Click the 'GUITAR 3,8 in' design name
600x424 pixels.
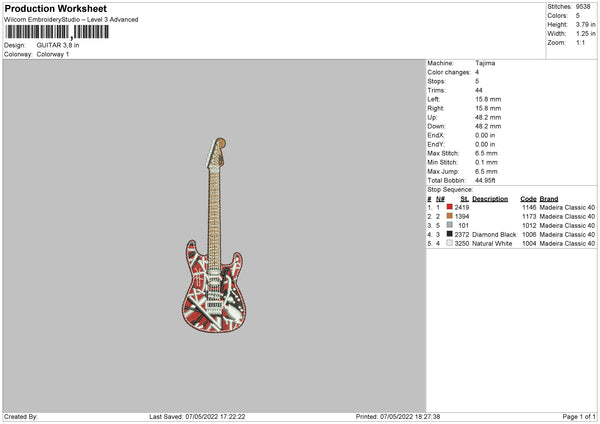point(58,45)
